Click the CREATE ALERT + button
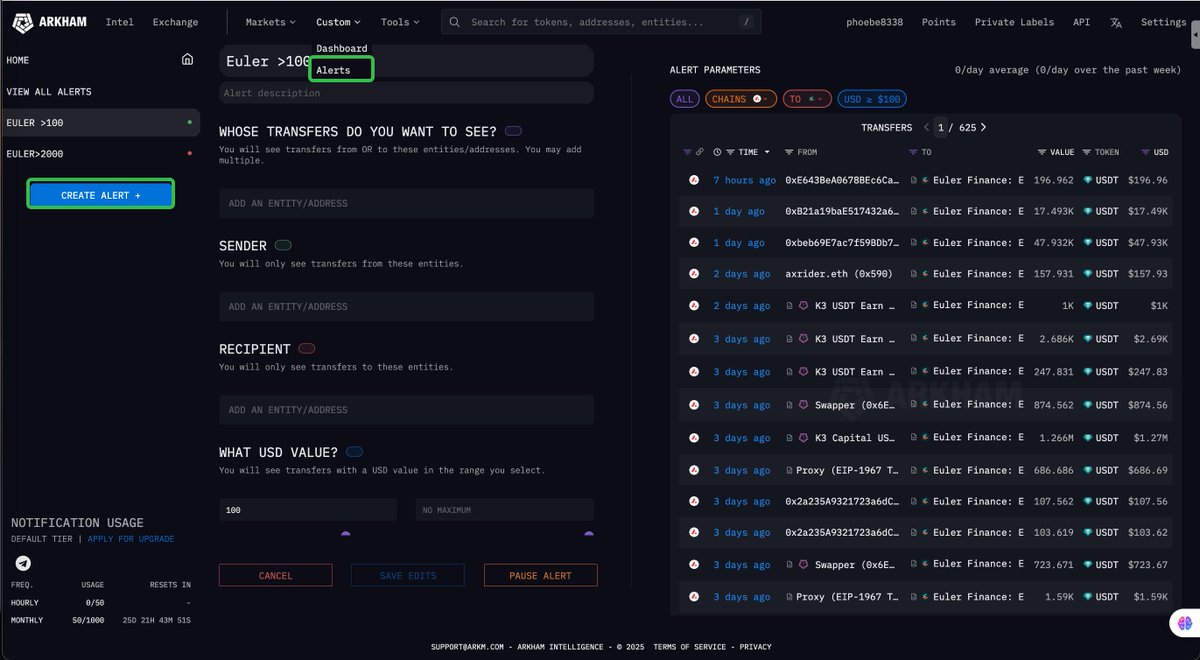Image resolution: width=1200 pixels, height=660 pixels. pyautogui.click(x=100, y=195)
